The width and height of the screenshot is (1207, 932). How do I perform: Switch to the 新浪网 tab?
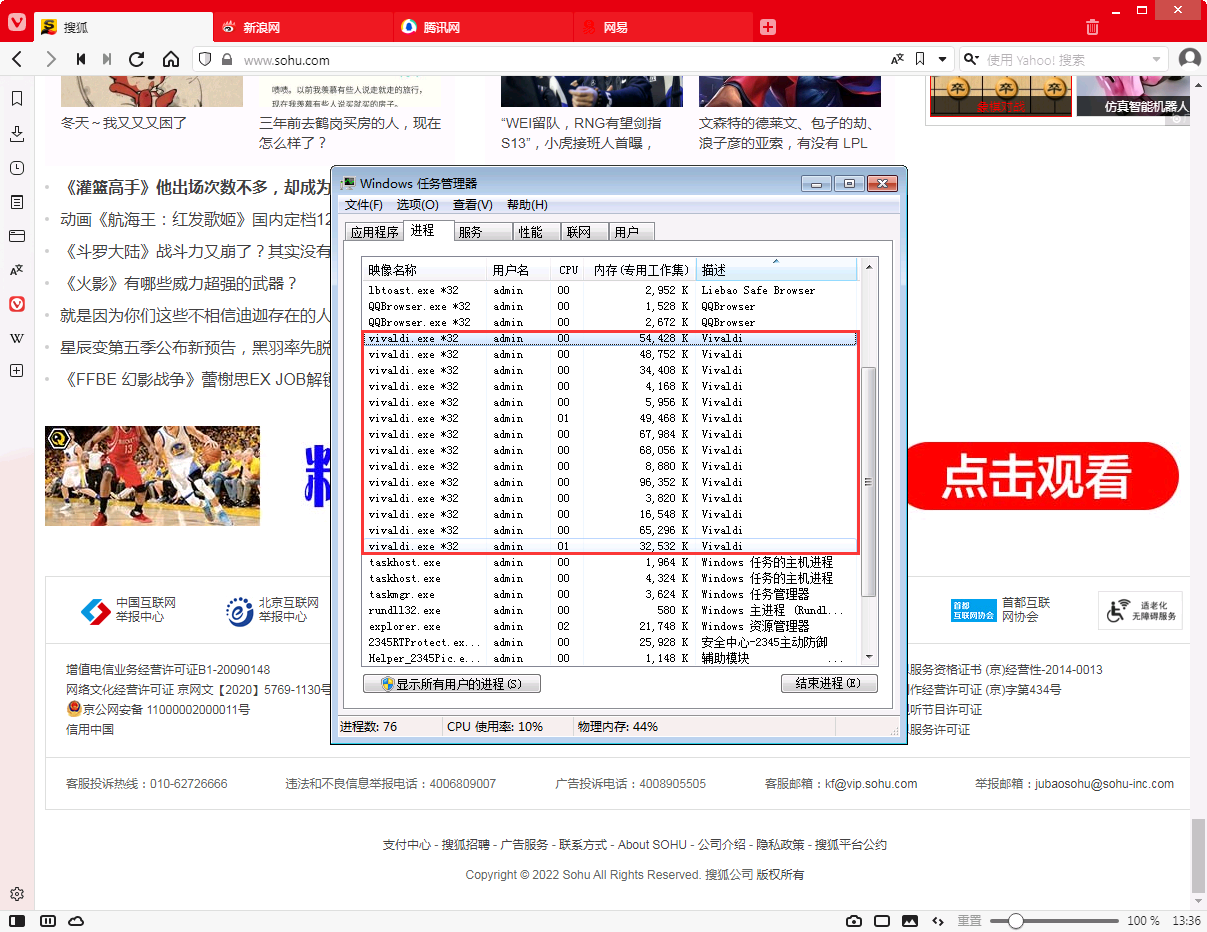[303, 27]
